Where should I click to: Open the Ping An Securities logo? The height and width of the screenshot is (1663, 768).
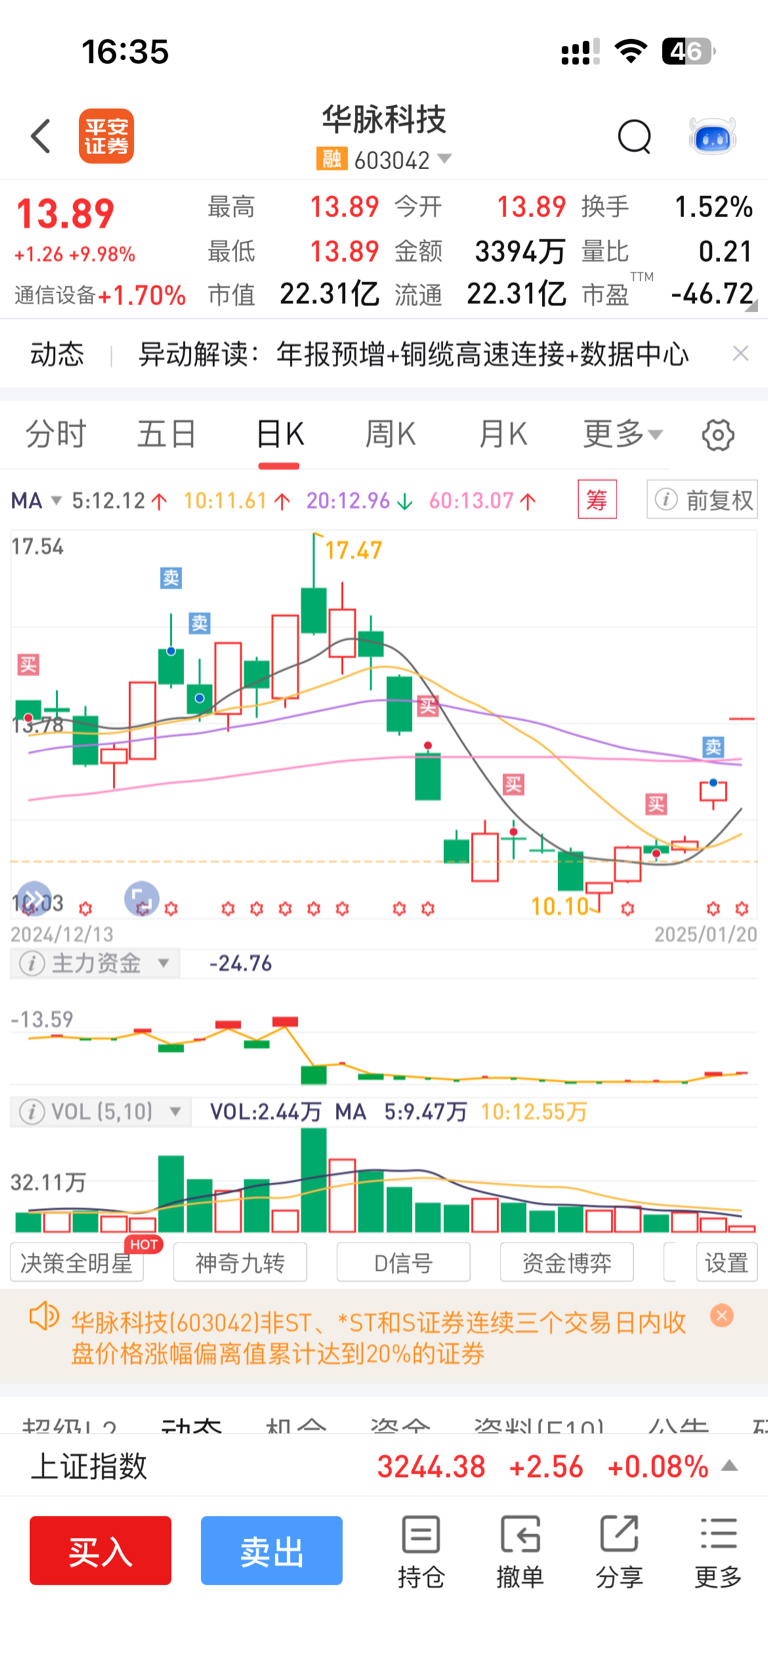click(106, 136)
